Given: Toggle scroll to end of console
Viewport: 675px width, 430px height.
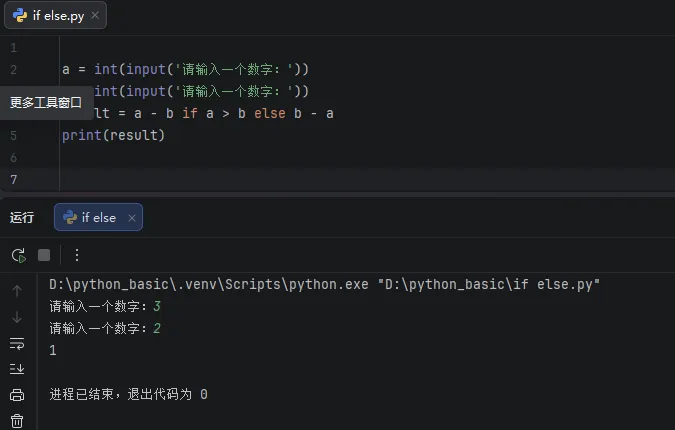Looking at the screenshot, I should (x=17, y=369).
